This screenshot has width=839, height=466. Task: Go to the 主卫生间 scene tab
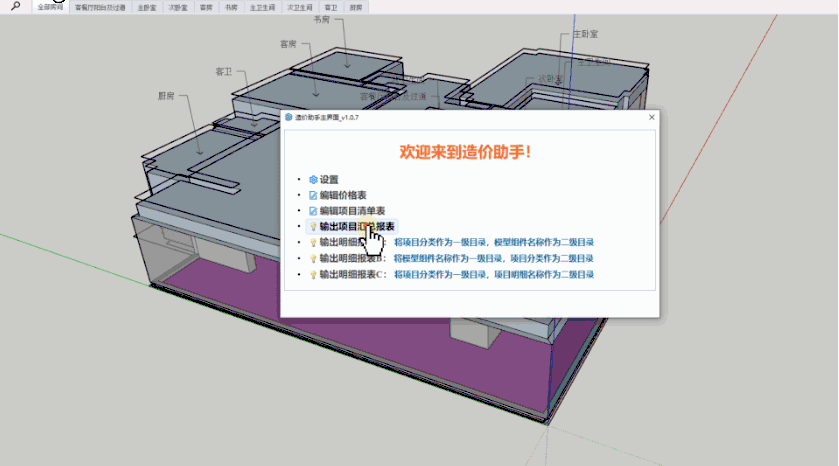[262, 7]
